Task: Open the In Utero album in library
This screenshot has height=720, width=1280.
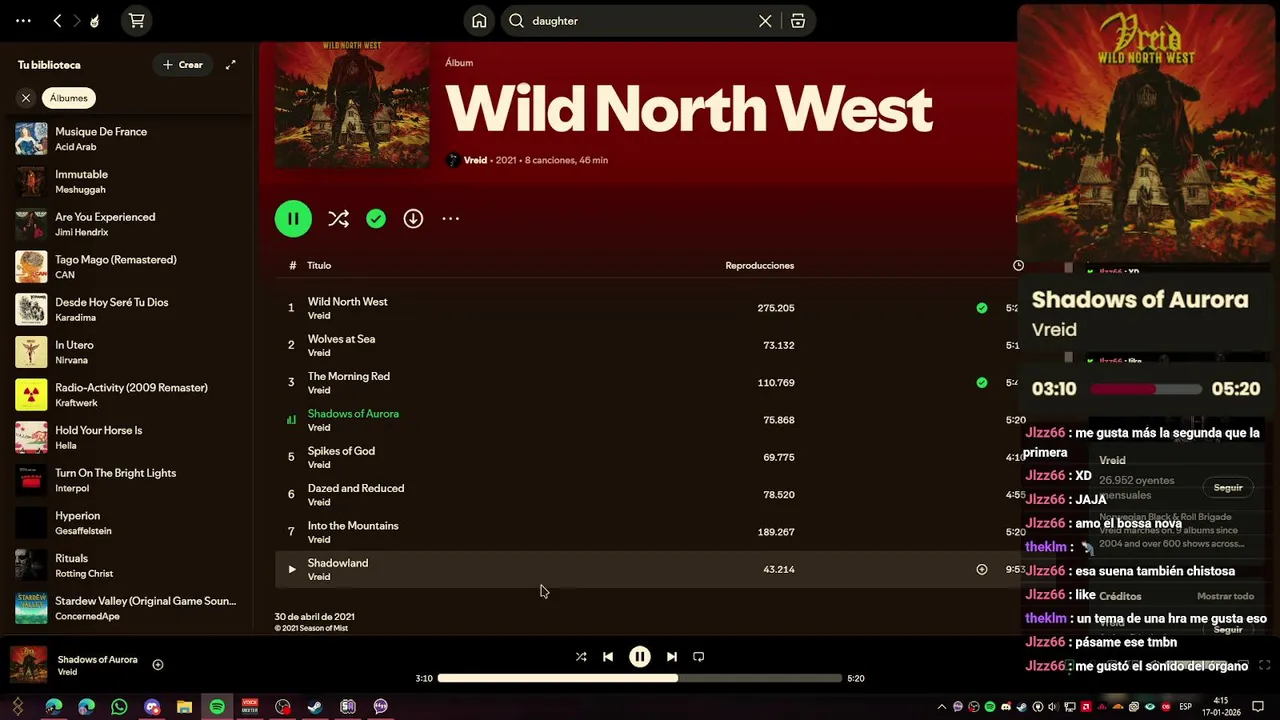Action: tap(126, 352)
